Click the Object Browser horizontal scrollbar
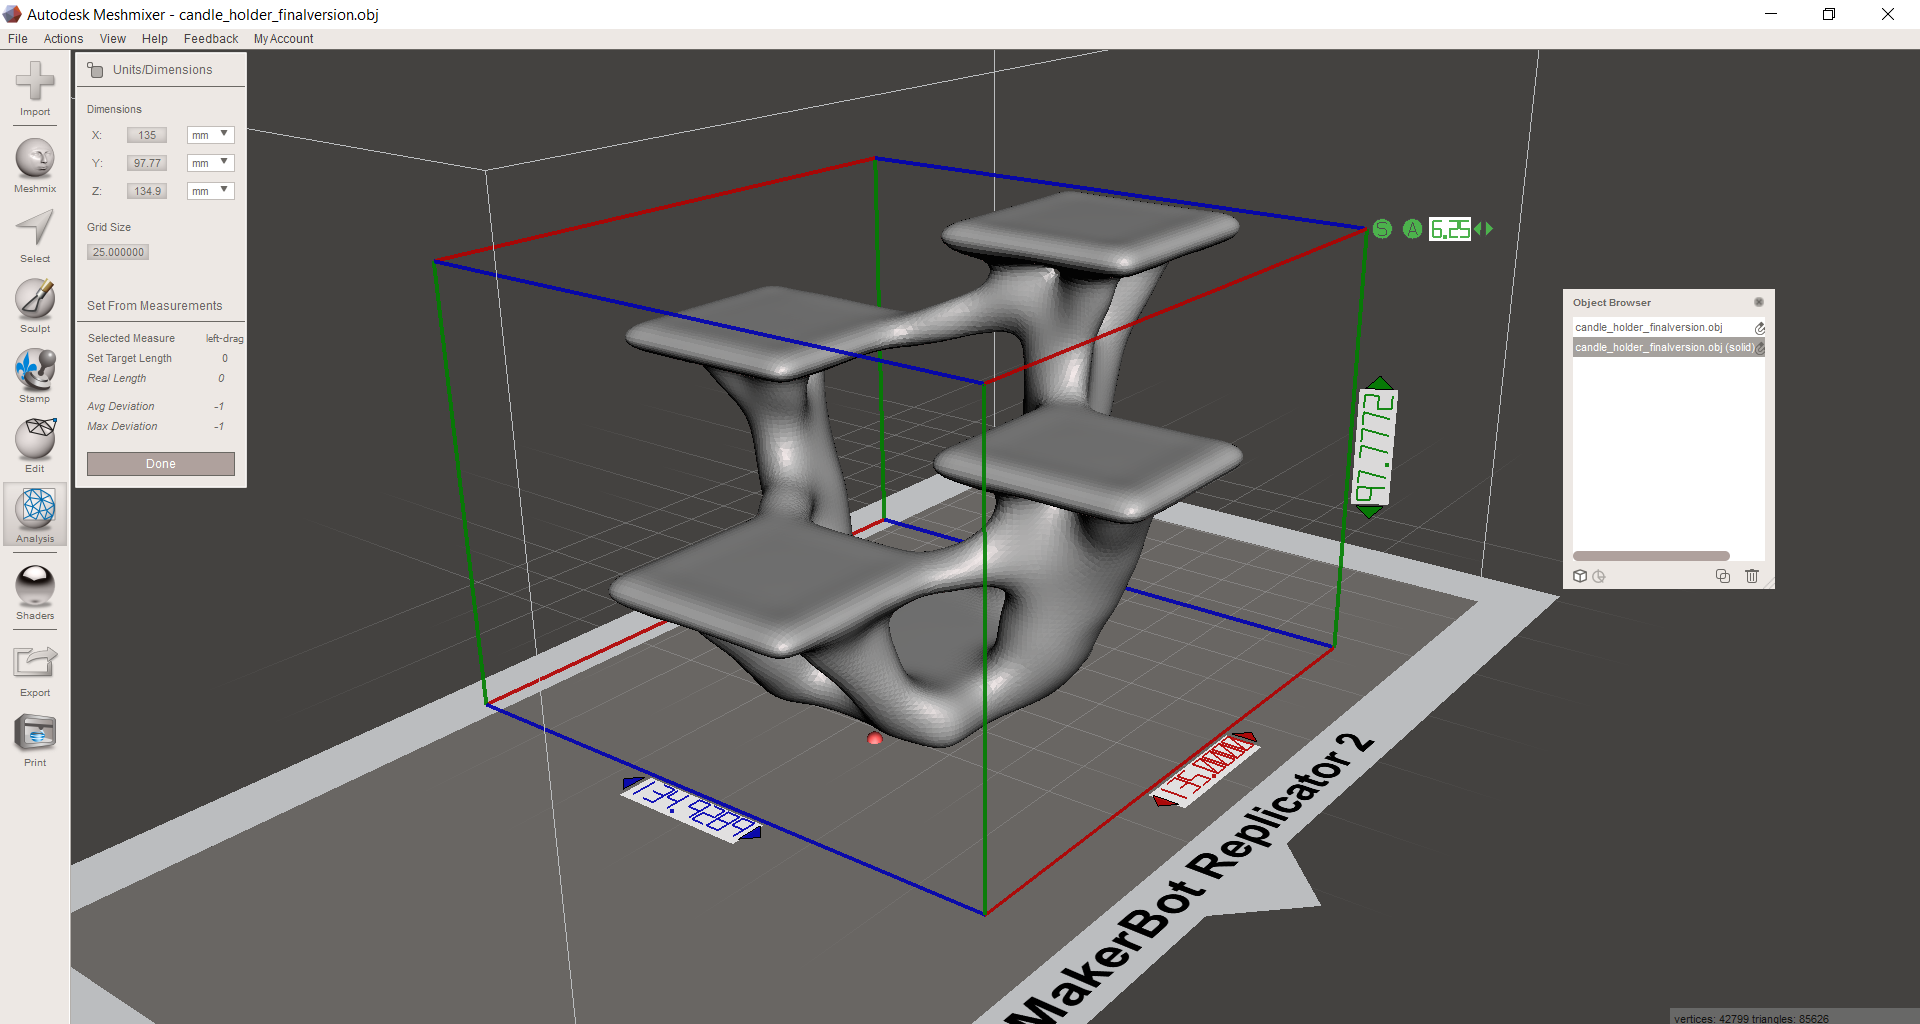The height and width of the screenshot is (1024, 1920). click(x=1651, y=556)
